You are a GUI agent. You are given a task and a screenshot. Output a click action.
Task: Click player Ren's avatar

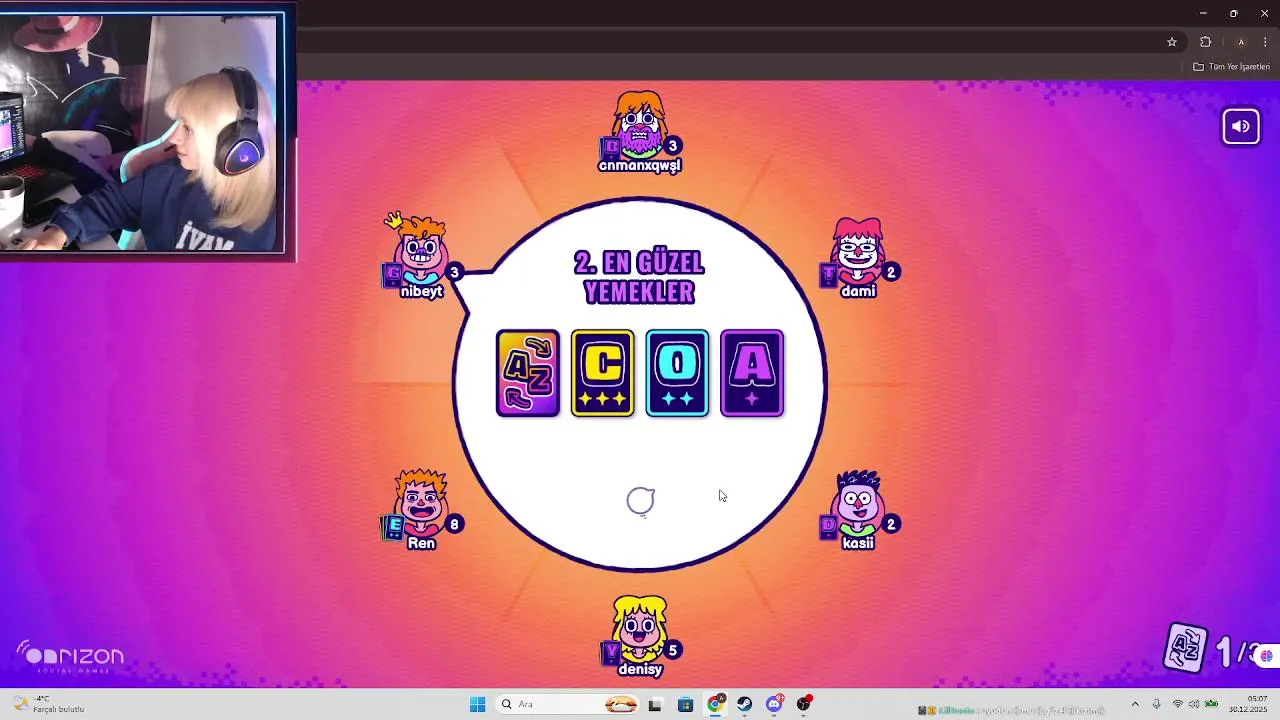421,502
